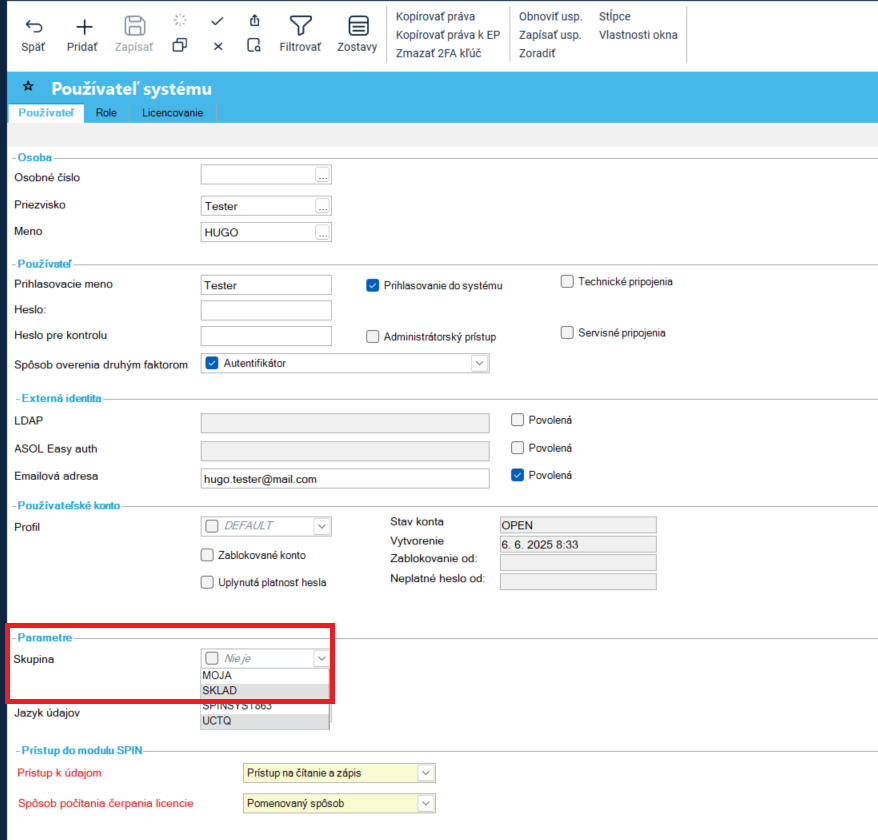Image resolution: width=878 pixels, height=840 pixels.
Task: Select MOJA in Skupina list
Action: click(x=265, y=675)
